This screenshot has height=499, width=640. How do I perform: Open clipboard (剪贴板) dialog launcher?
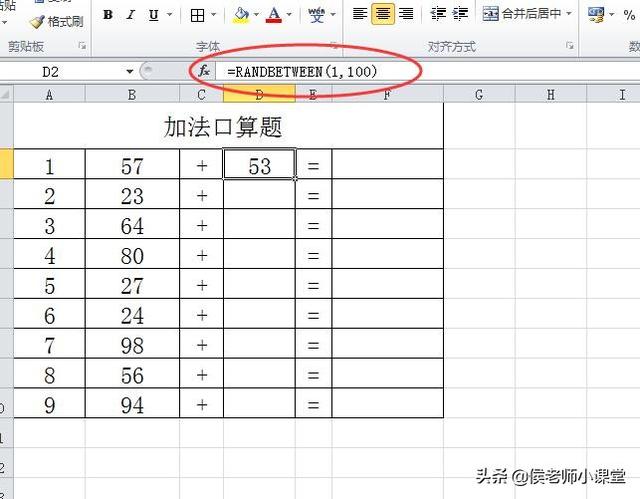(82, 46)
